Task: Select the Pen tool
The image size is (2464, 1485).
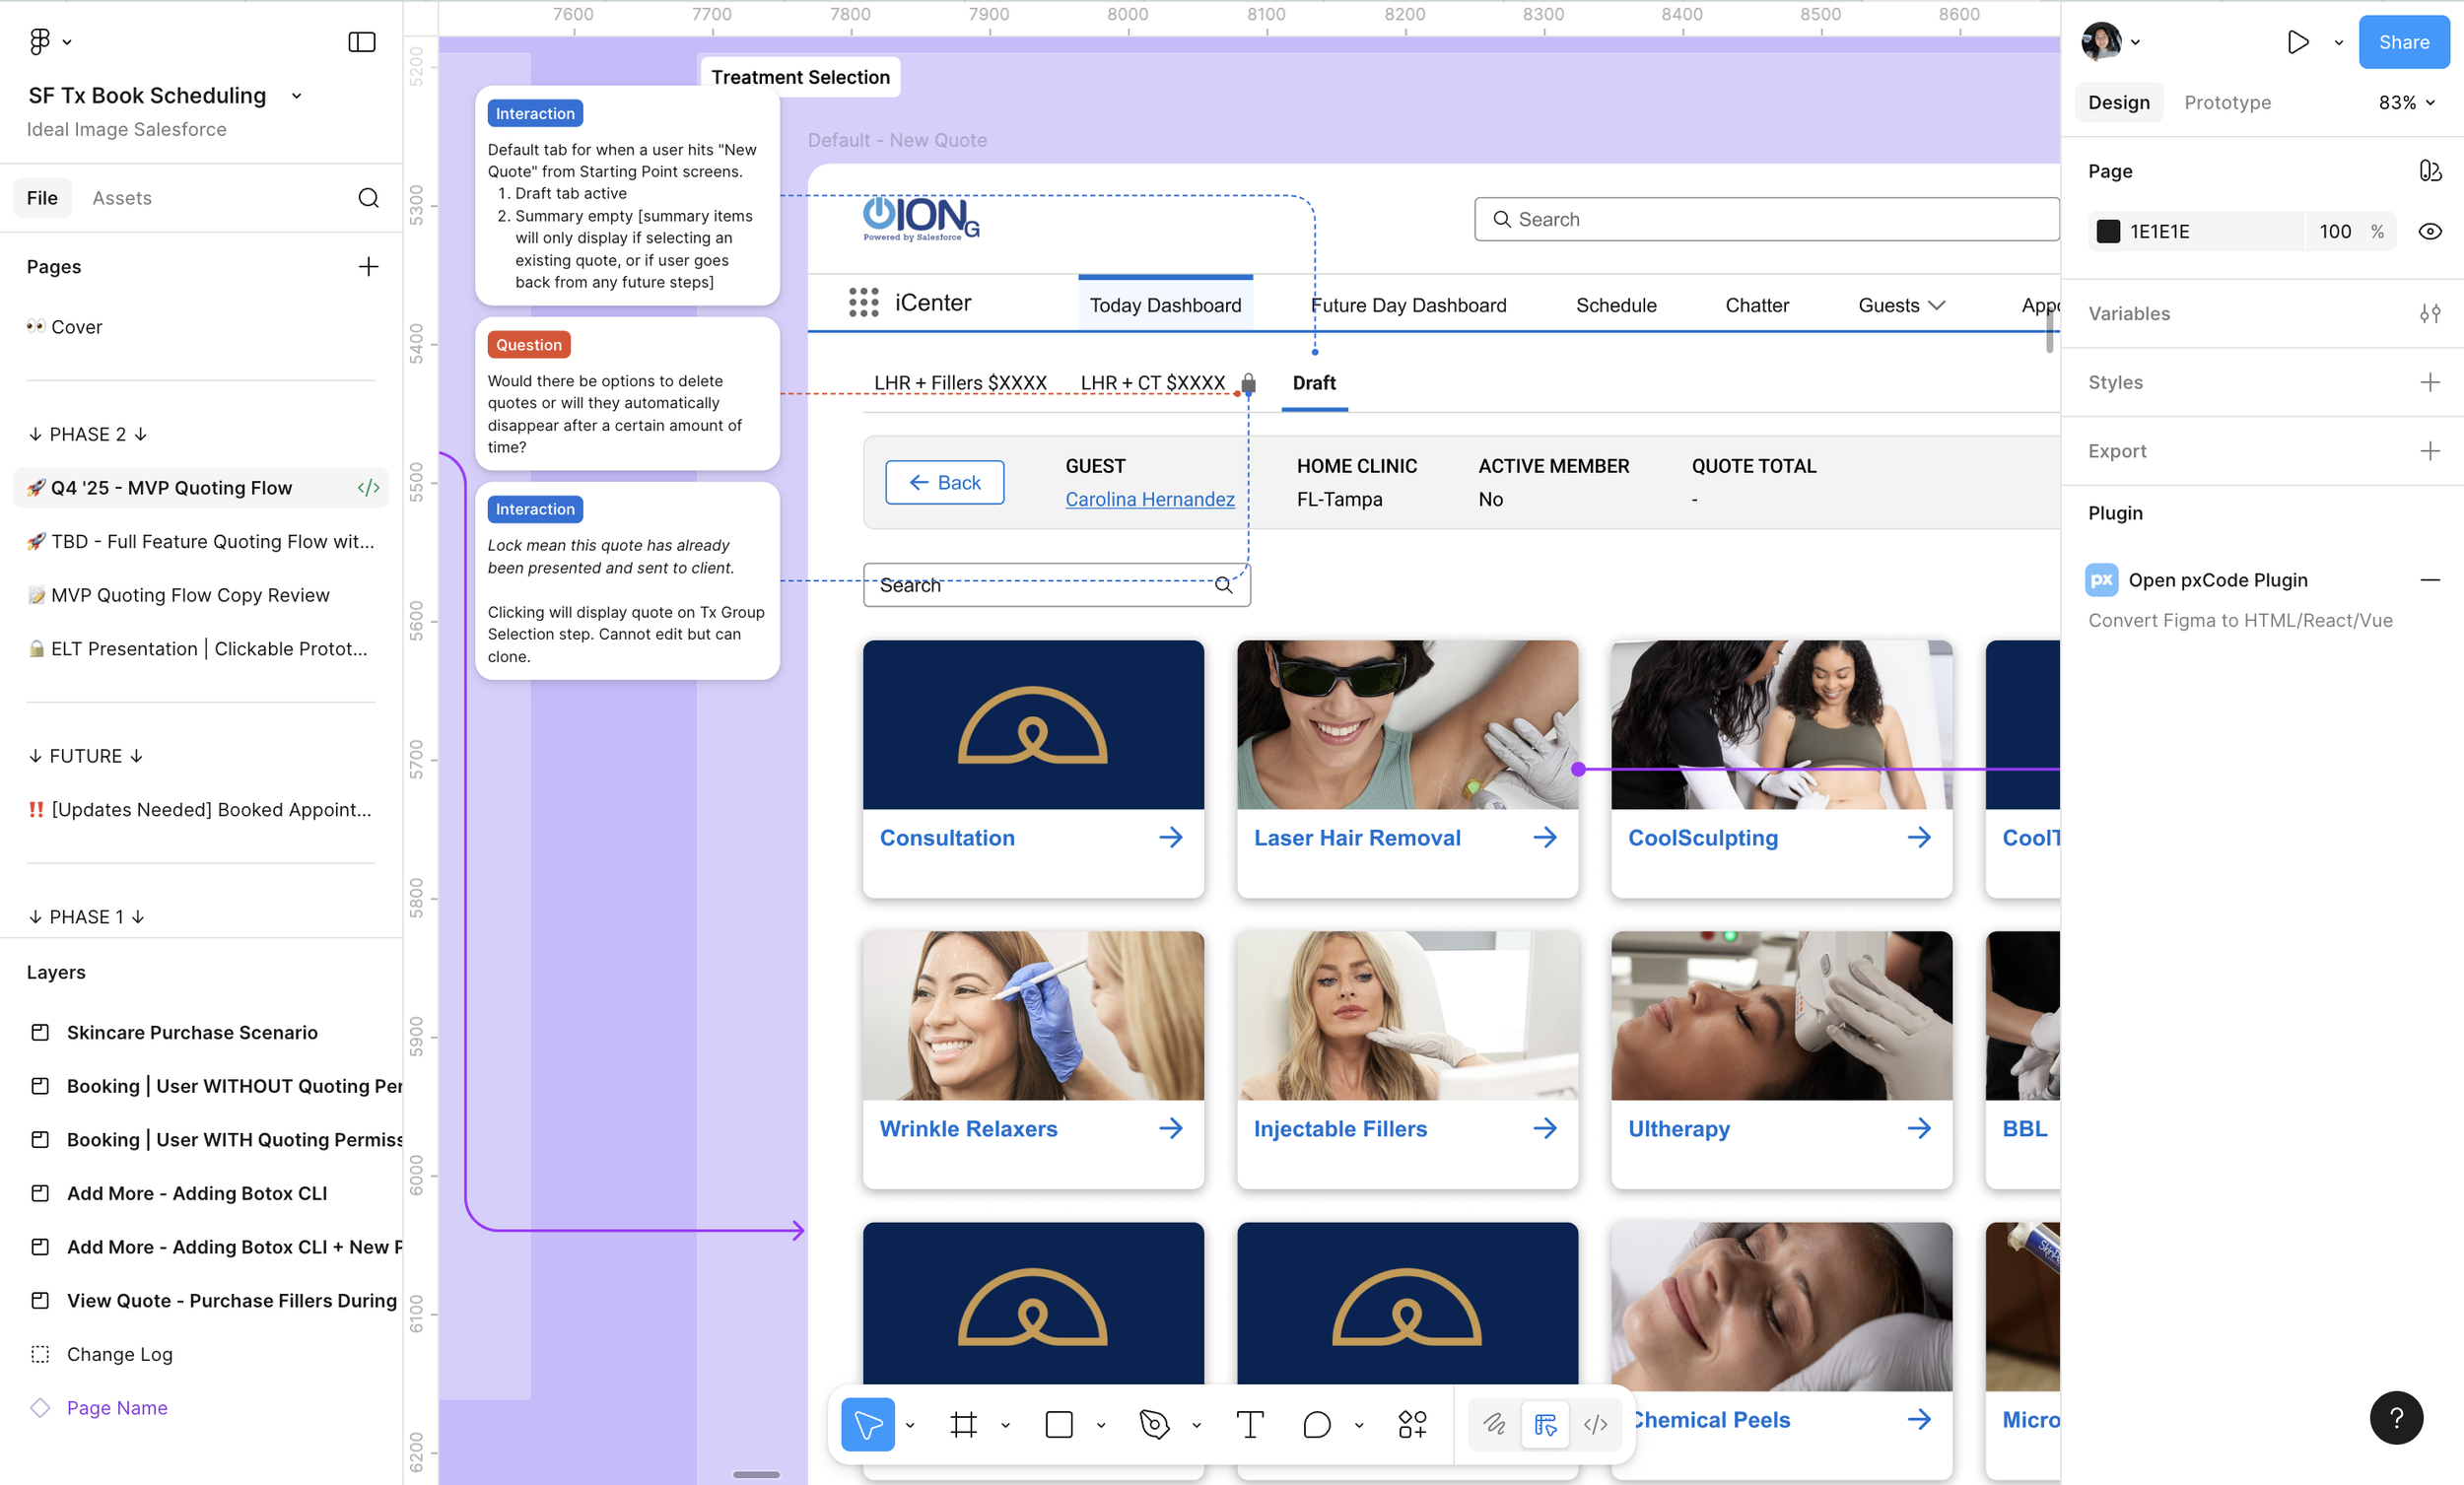Action: pos(1154,1424)
